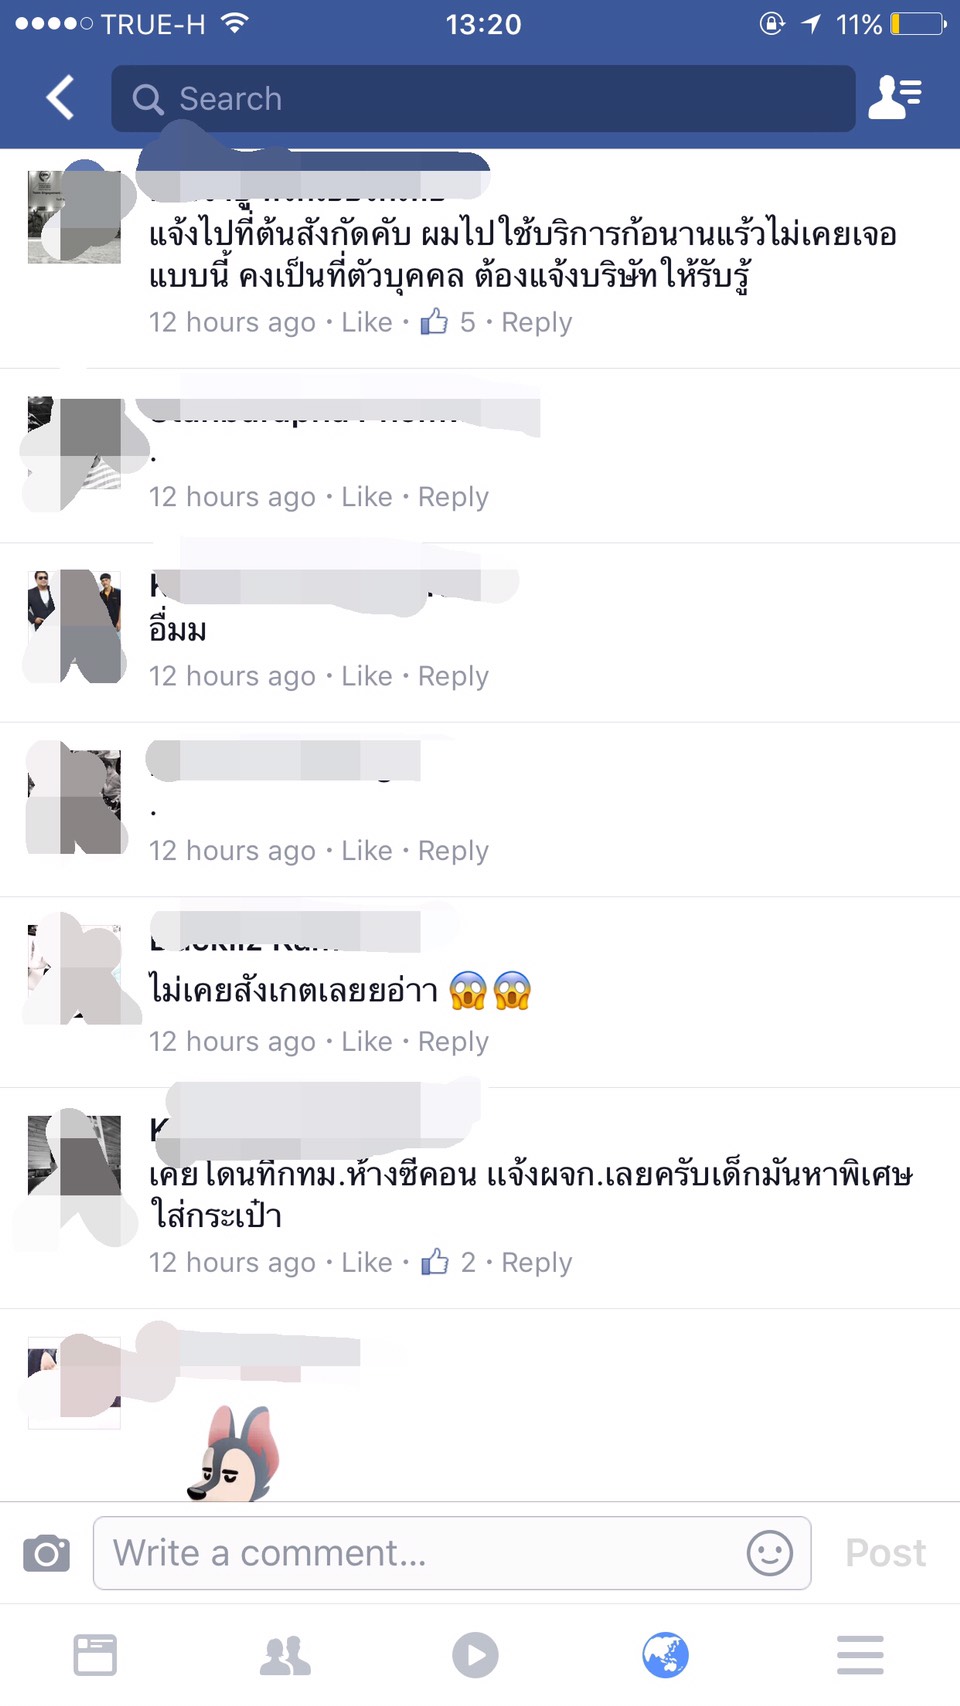Screen dimensions: 960x1706
Task: Open the friend requests list icon
Action: 895,97
